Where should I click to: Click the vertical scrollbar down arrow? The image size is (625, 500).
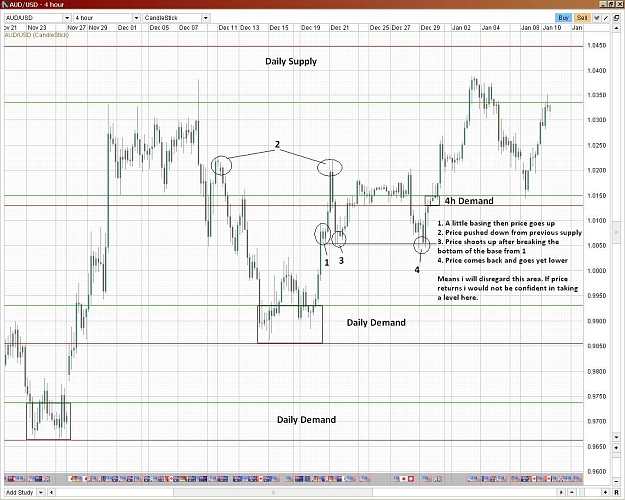pos(616,437)
